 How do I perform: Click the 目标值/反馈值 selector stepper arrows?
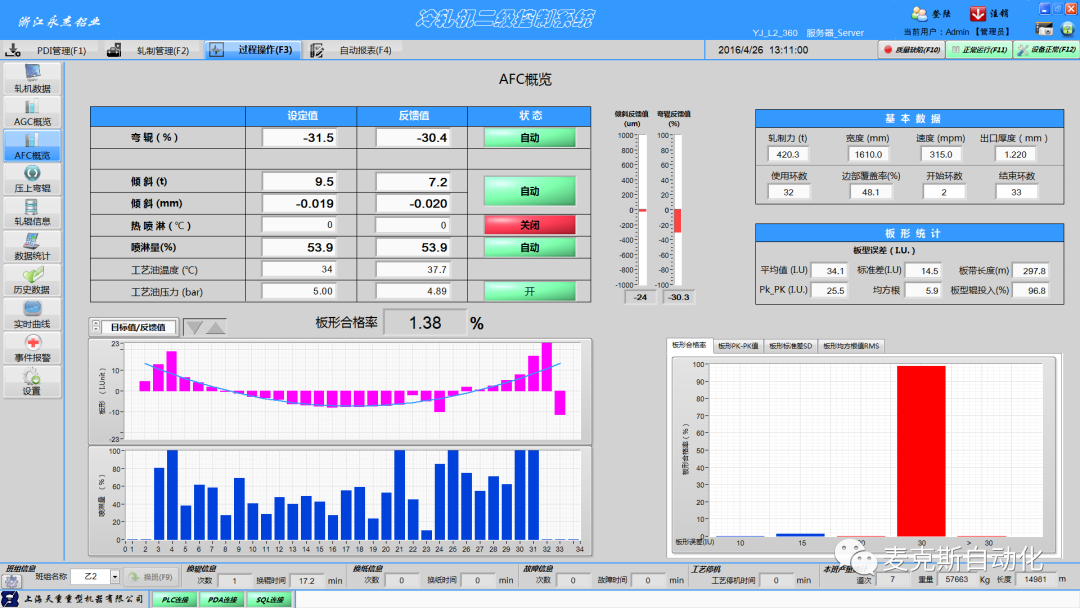pos(96,327)
